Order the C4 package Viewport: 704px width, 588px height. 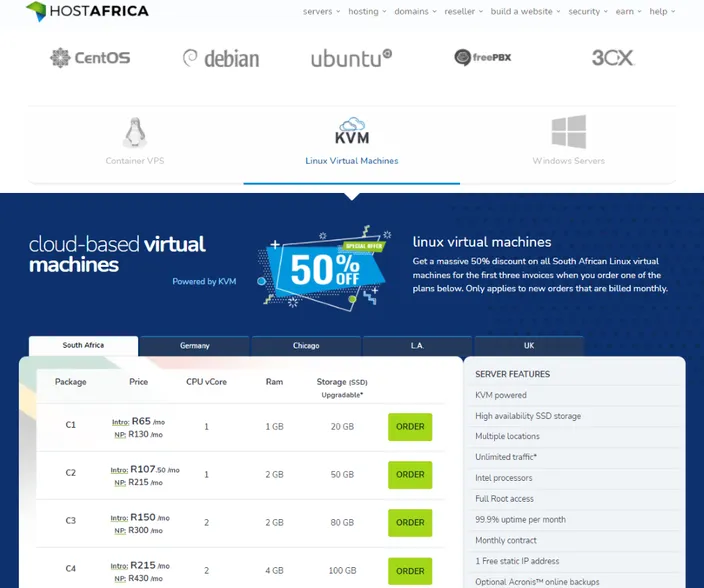coord(410,571)
